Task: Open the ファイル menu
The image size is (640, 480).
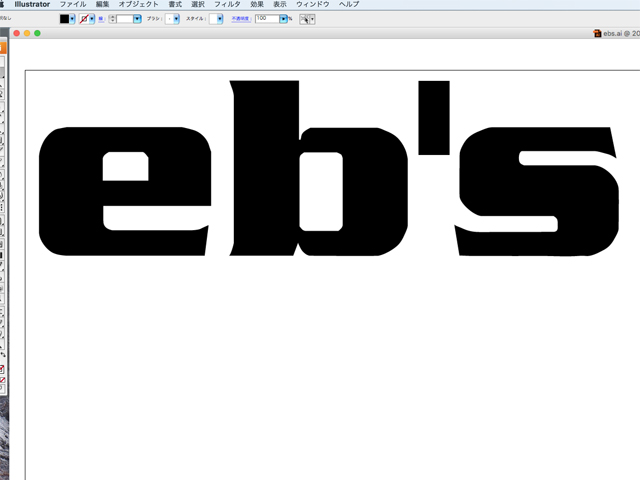Action: (x=73, y=5)
